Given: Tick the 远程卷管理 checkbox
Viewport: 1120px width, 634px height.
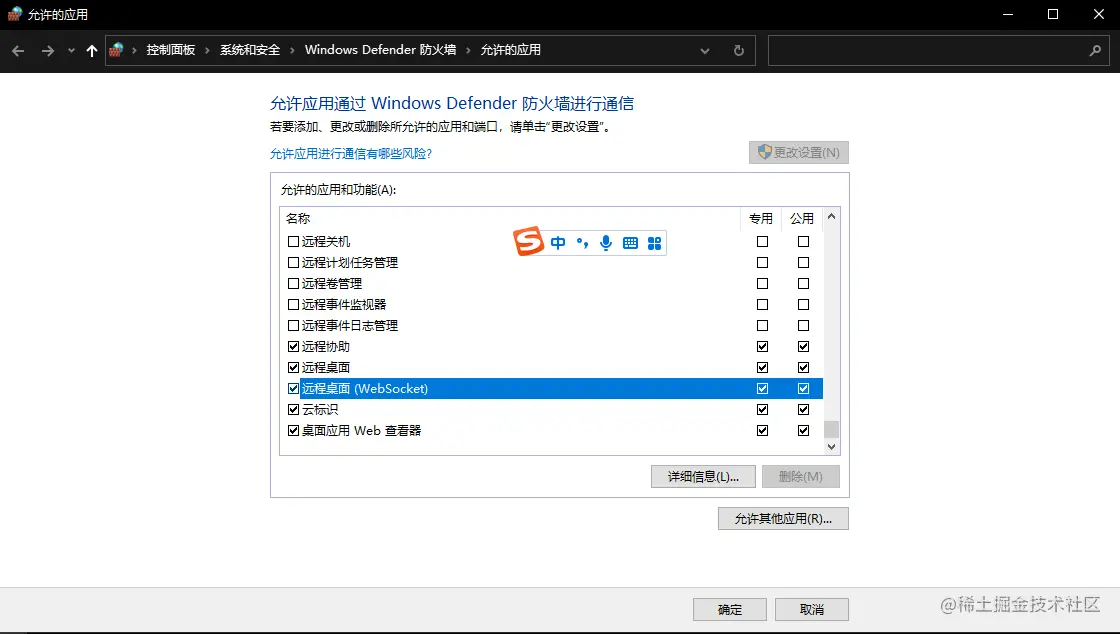Looking at the screenshot, I should 293,283.
